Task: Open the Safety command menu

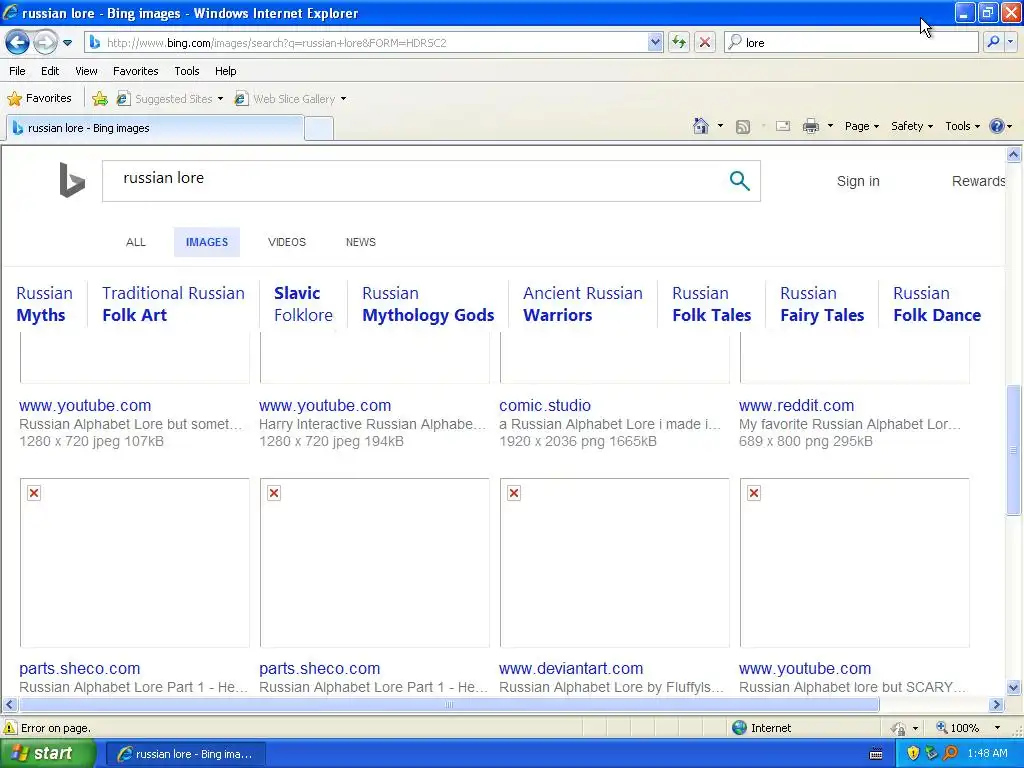Action: pos(912,127)
